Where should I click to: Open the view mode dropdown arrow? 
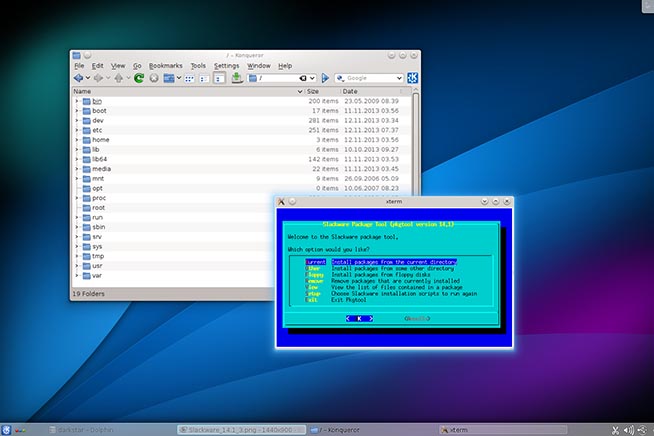click(x=179, y=78)
